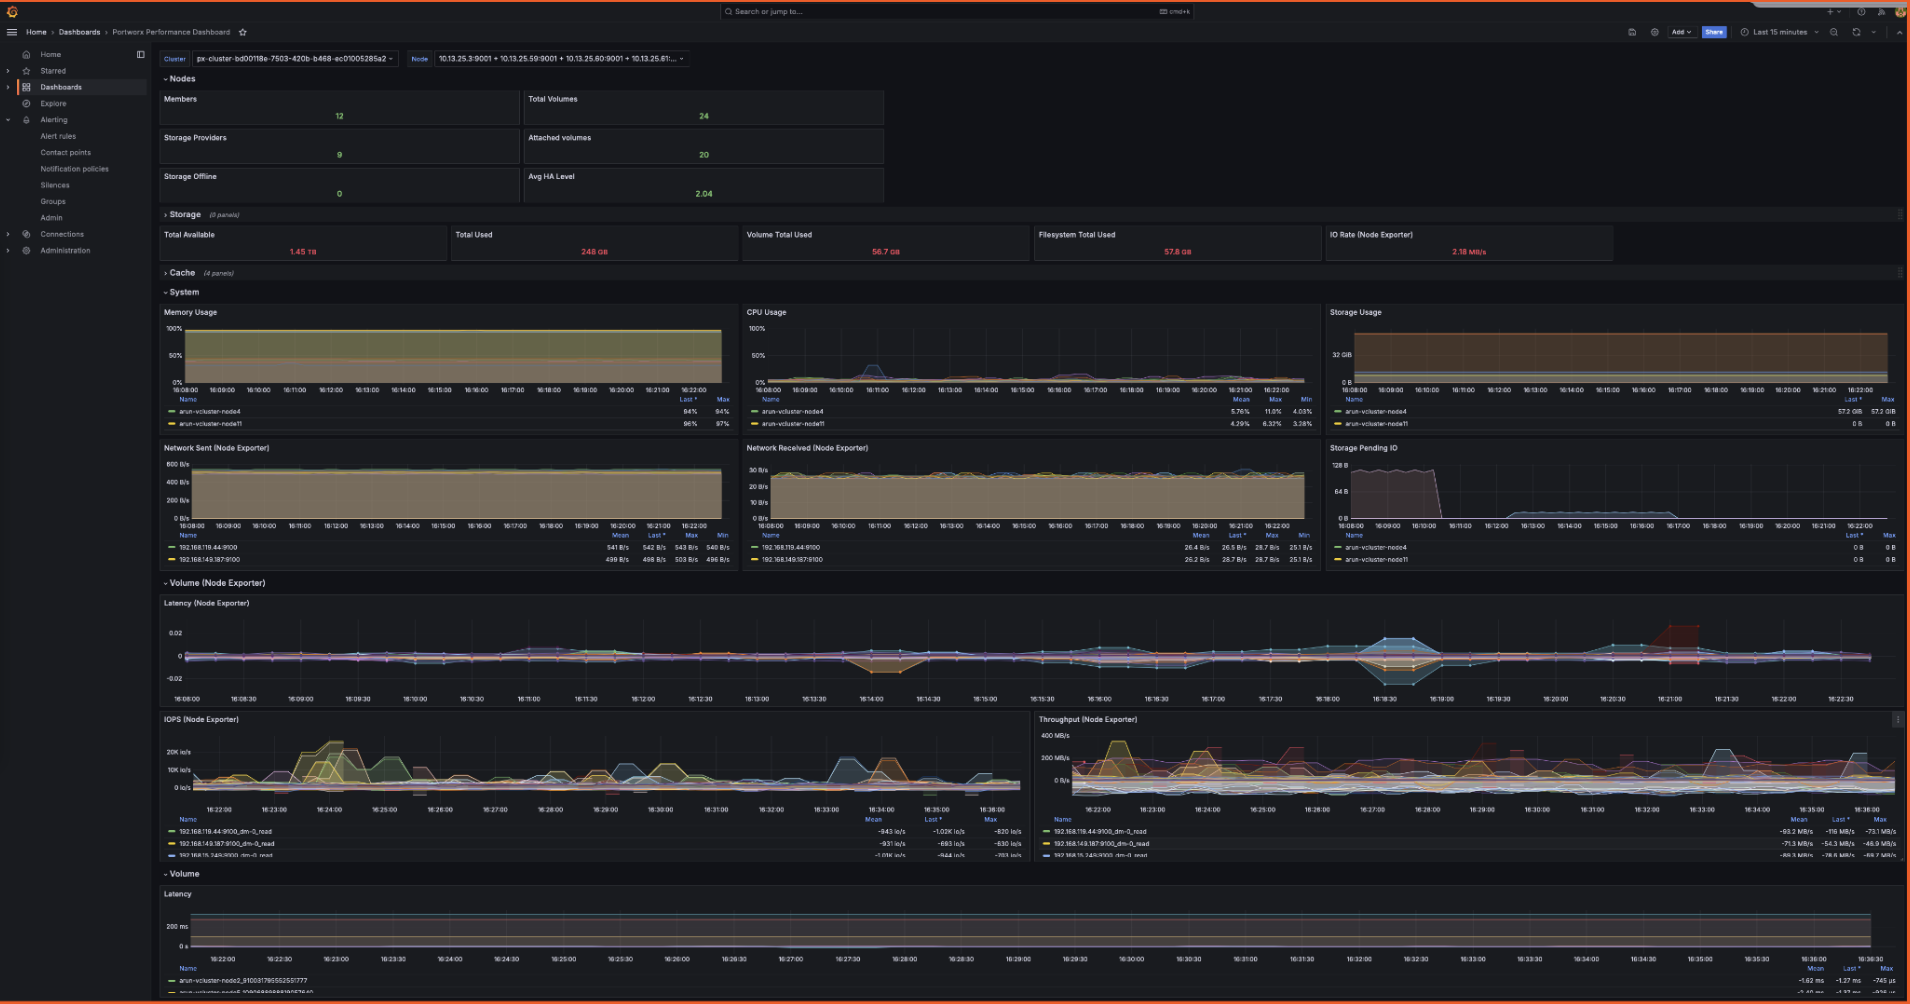Image resolution: width=1910 pixels, height=1004 pixels.
Task: Click green color swatch for node4 in Storage Pending IO
Action: 1338,548
